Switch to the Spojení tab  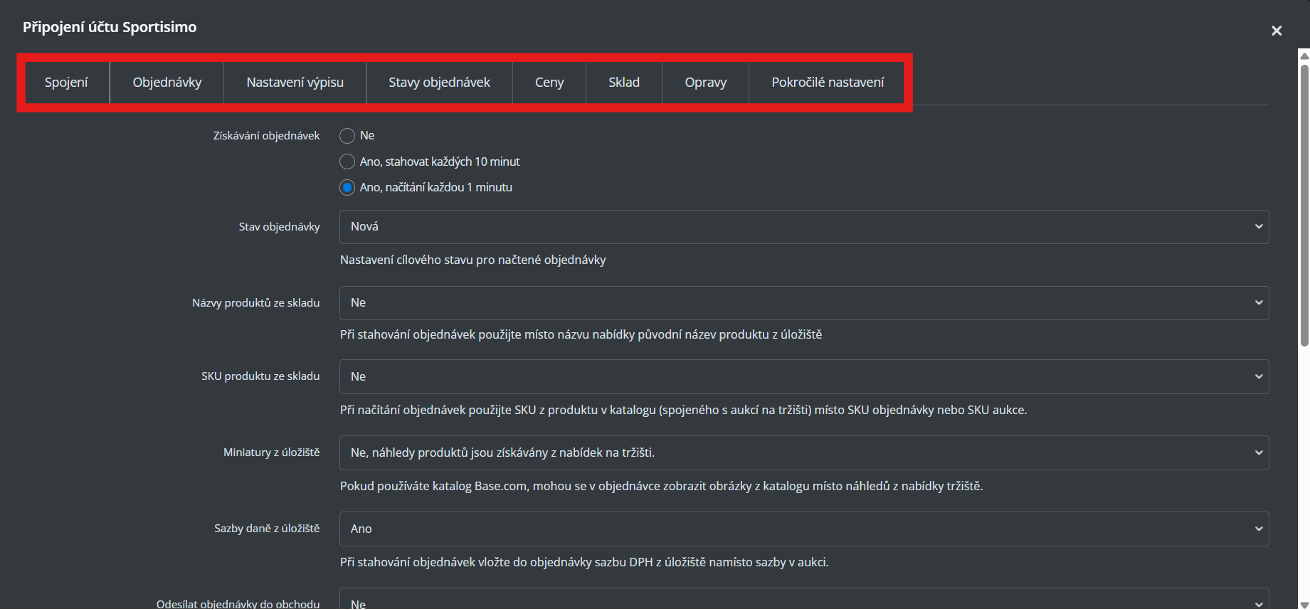pyautogui.click(x=66, y=83)
